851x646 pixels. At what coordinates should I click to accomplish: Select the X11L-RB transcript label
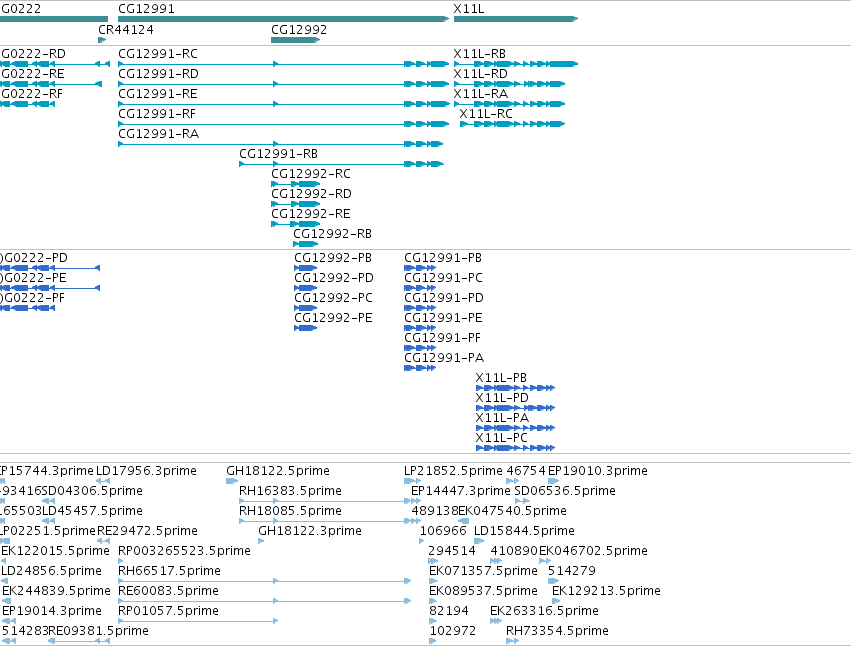tap(480, 54)
